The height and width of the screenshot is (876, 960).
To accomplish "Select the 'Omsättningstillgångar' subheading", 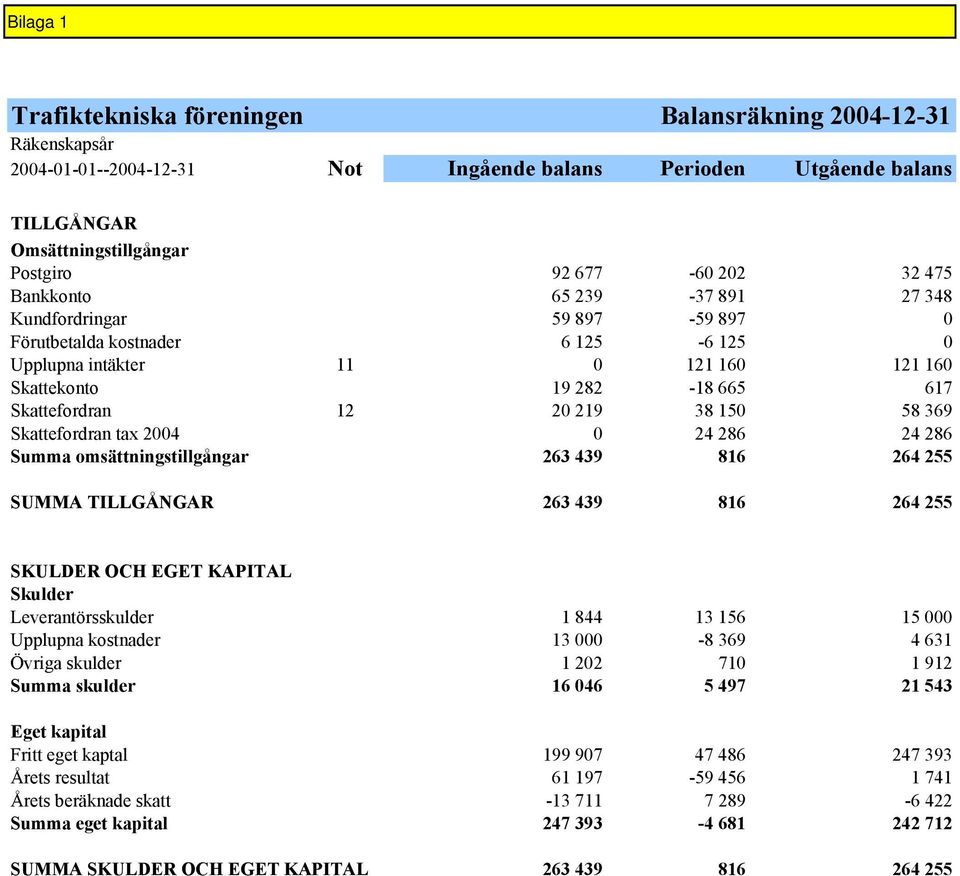I will coord(99,250).
